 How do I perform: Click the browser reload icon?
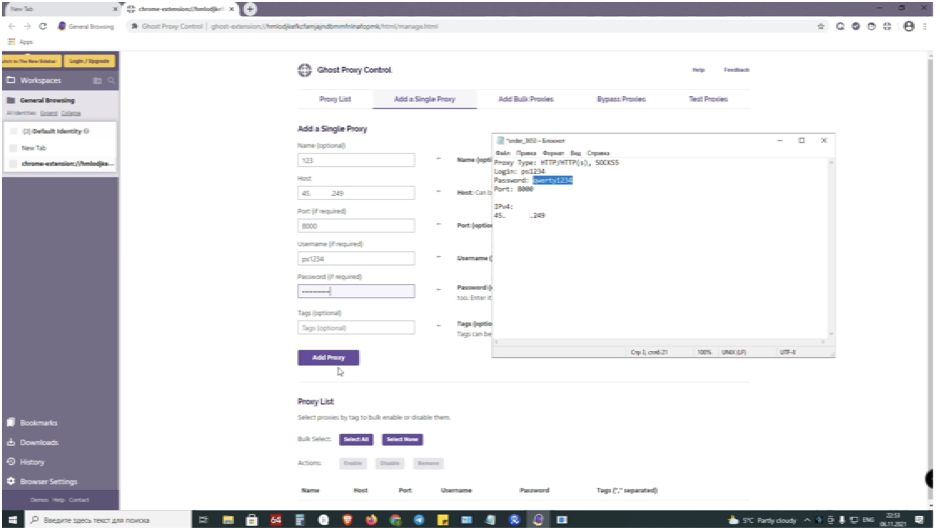[43, 26]
